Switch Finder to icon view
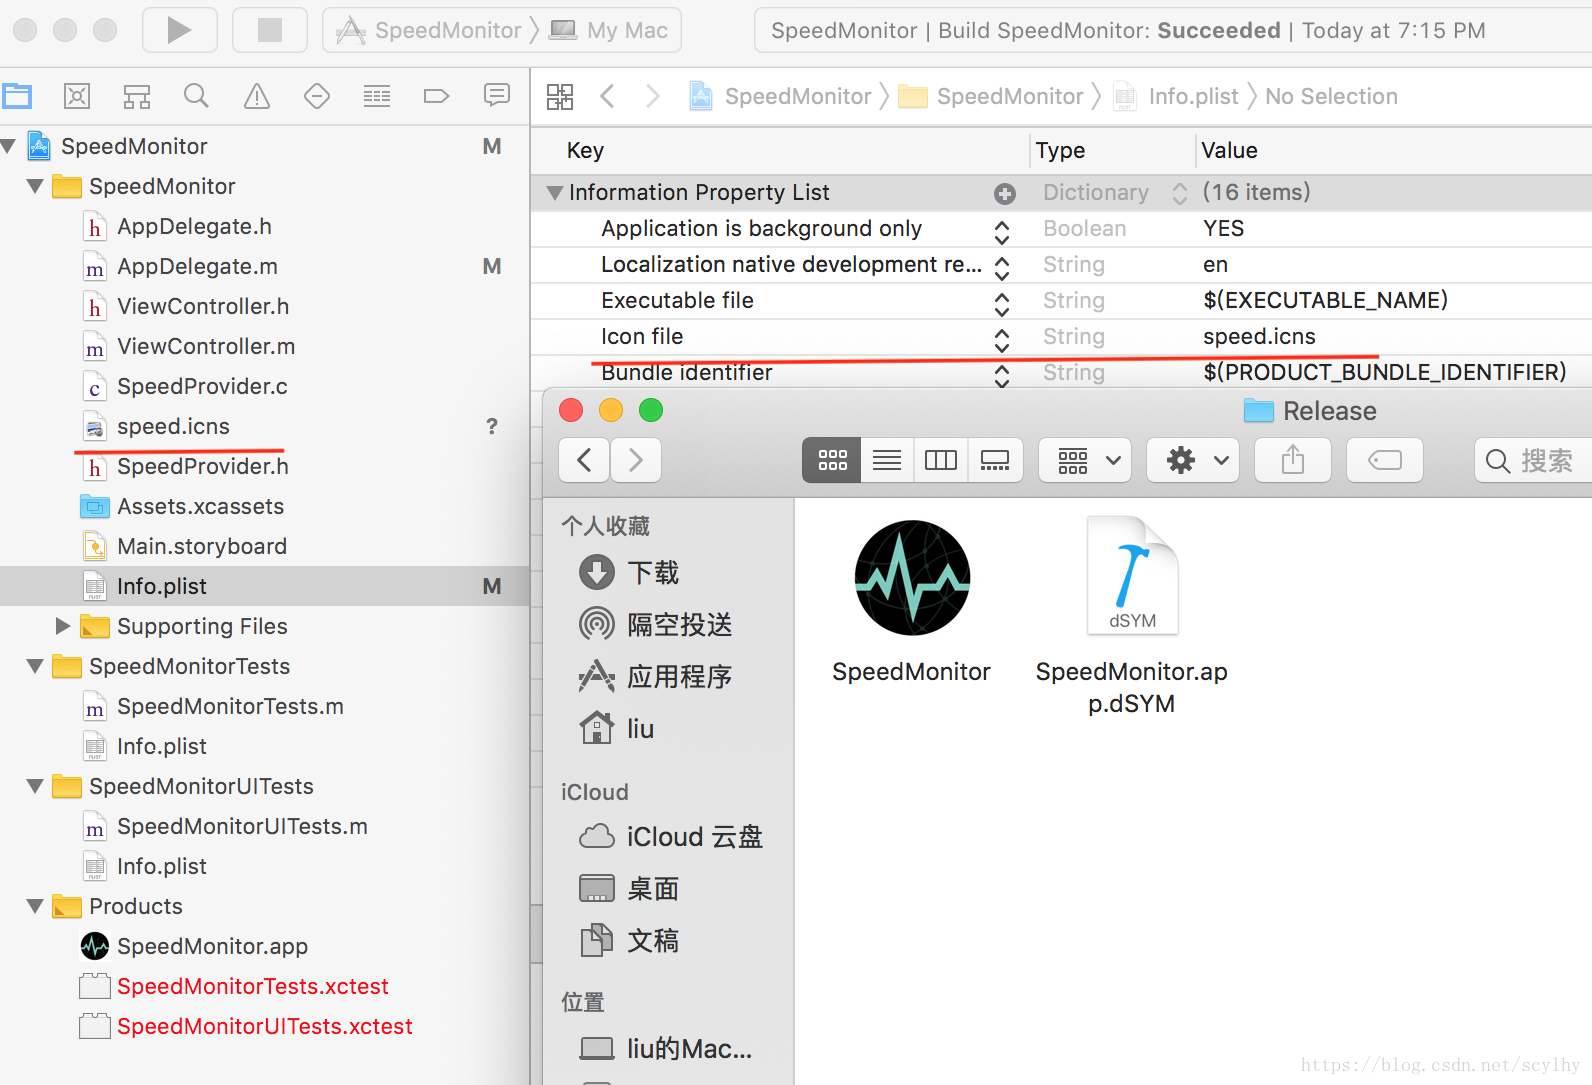This screenshot has height=1085, width=1592. pyautogui.click(x=832, y=460)
